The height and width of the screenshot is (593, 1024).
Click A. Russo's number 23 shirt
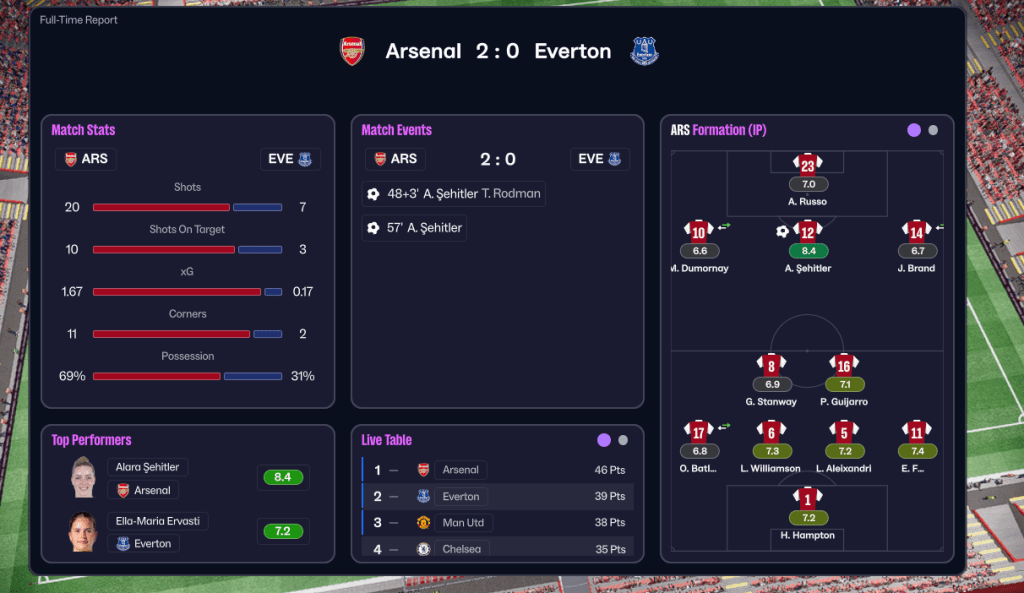click(x=808, y=165)
